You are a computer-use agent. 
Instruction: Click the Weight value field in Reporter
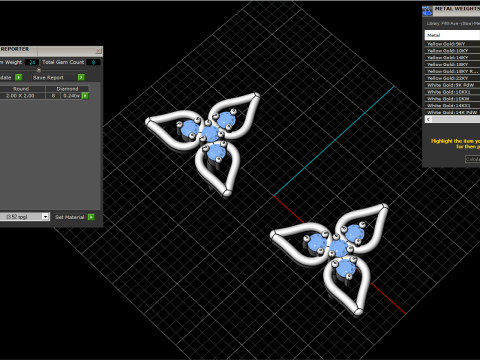click(x=32, y=62)
